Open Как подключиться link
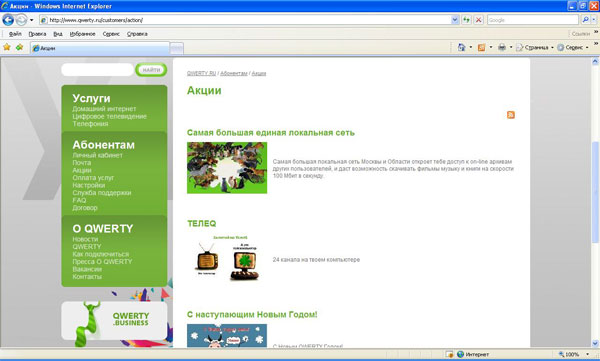Screen dimensions: 600x361 pyautogui.click(x=101, y=254)
